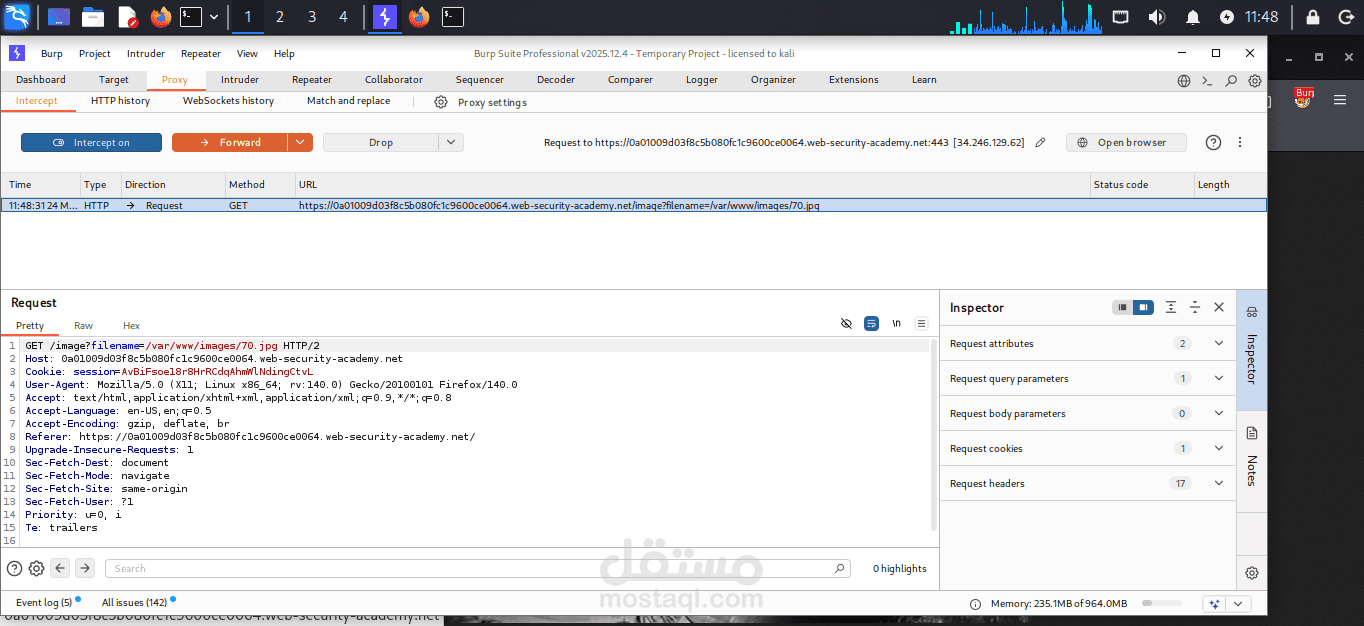
Task: Open help icon beside the search bar
Action: pos(14,568)
